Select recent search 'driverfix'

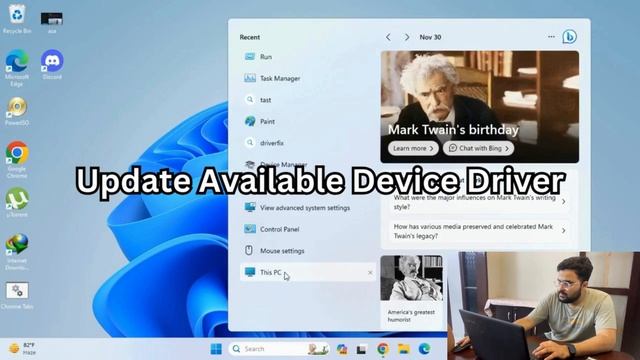click(x=308, y=143)
